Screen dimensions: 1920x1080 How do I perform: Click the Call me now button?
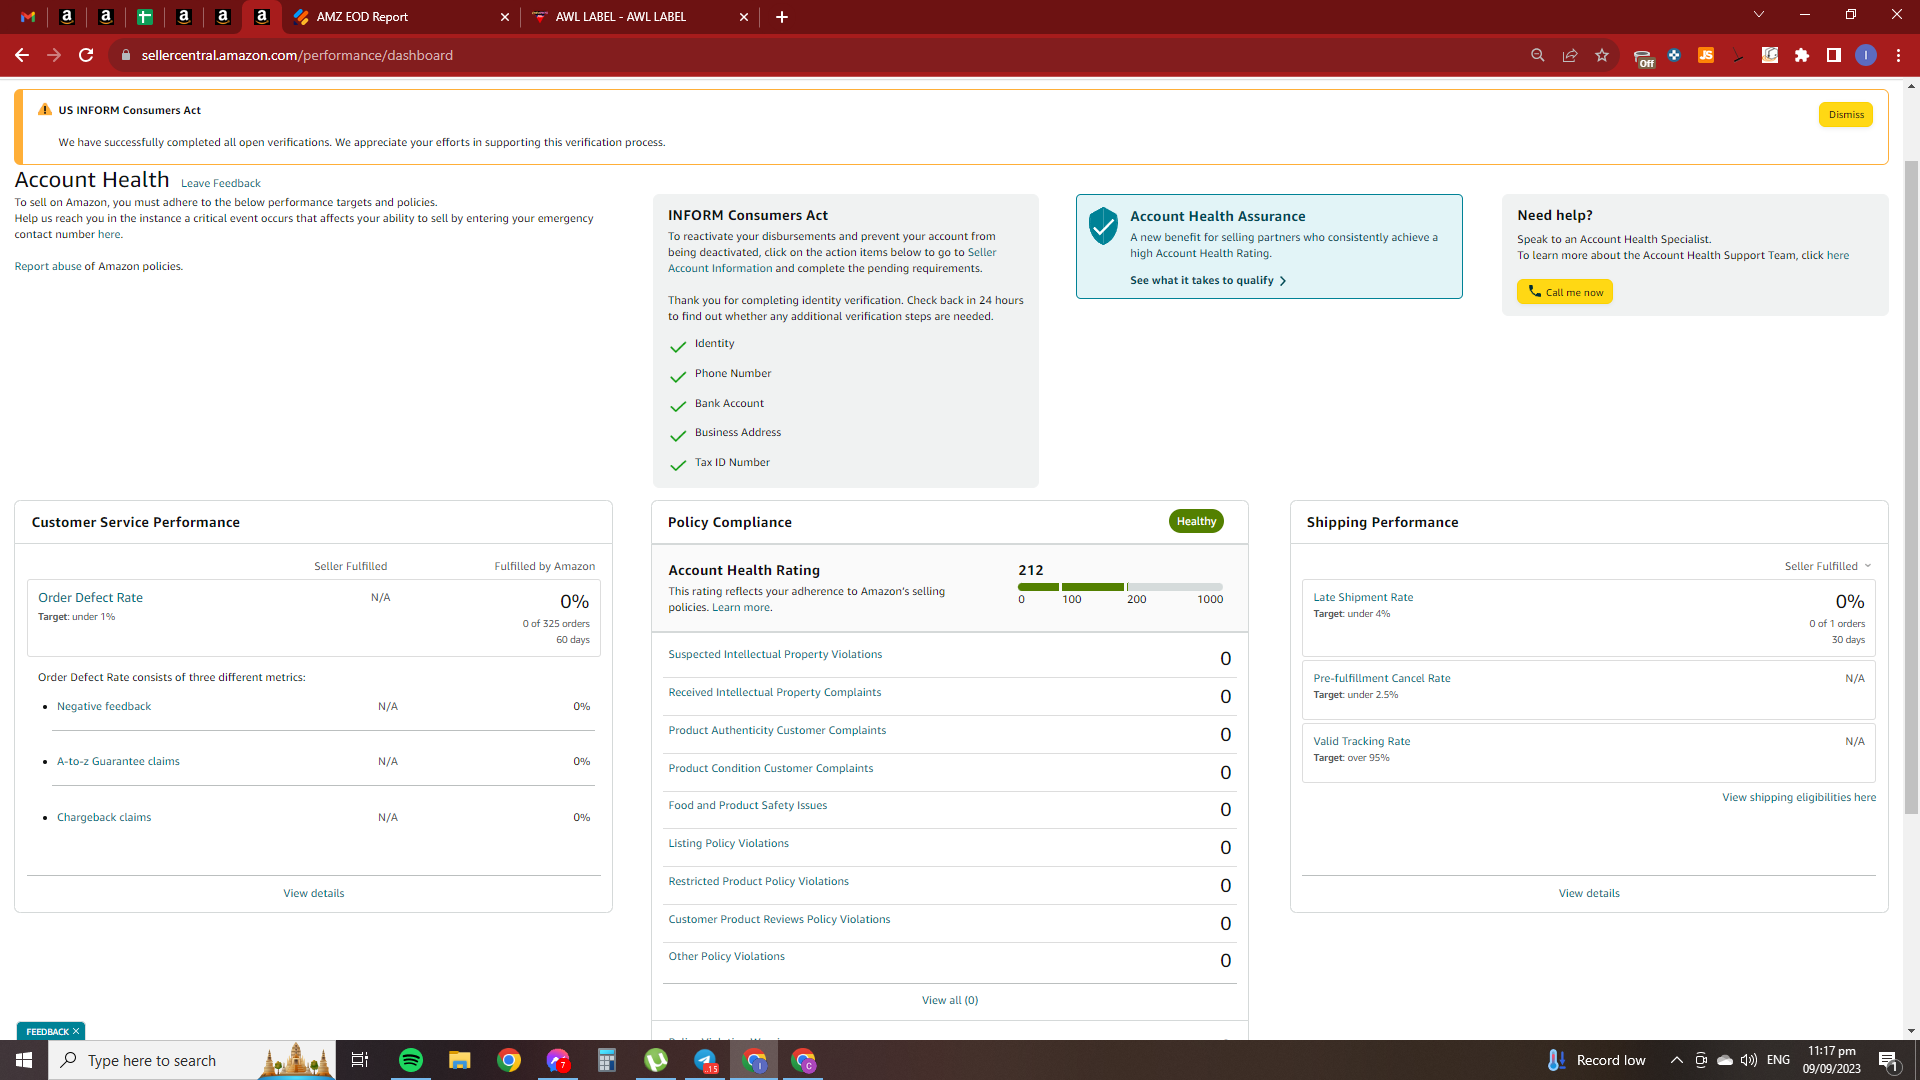click(1565, 292)
